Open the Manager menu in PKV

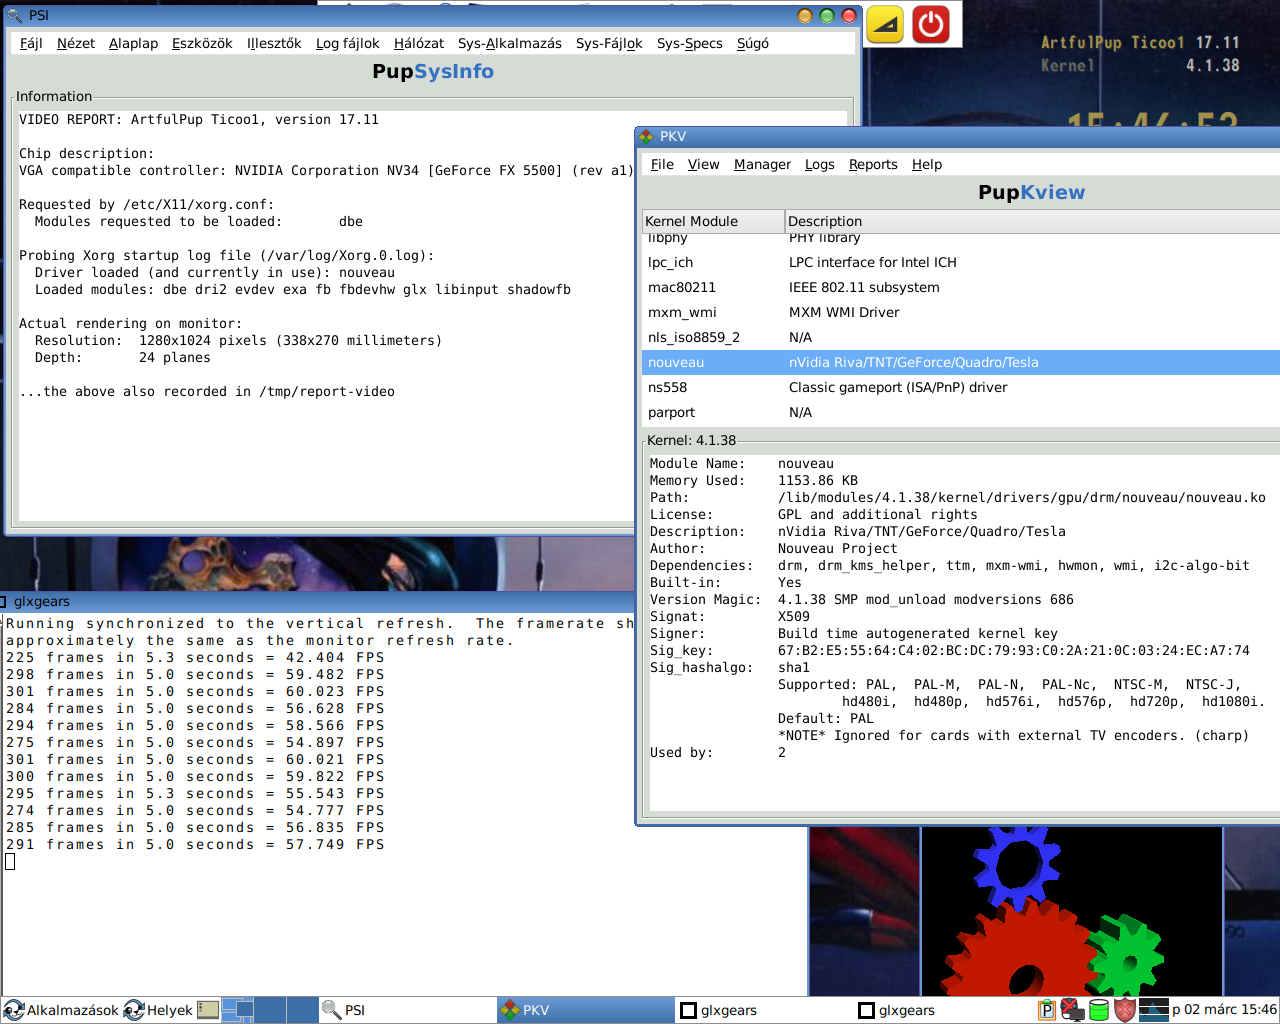(762, 164)
